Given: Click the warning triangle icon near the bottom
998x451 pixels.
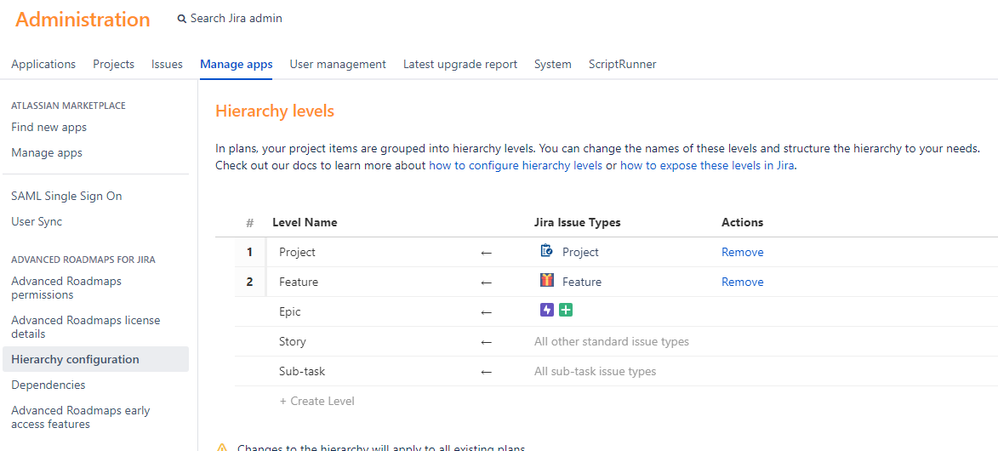Looking at the screenshot, I should click(x=221, y=448).
